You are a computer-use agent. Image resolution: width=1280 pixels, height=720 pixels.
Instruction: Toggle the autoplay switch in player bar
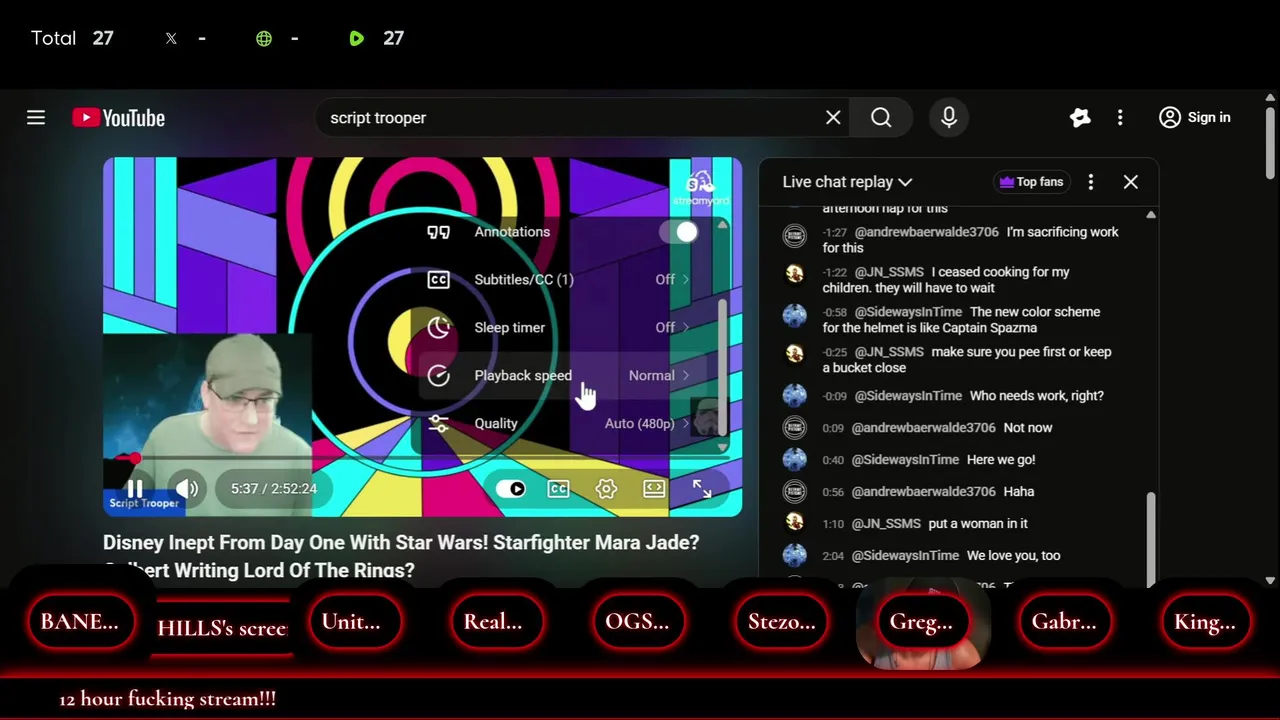tap(511, 489)
